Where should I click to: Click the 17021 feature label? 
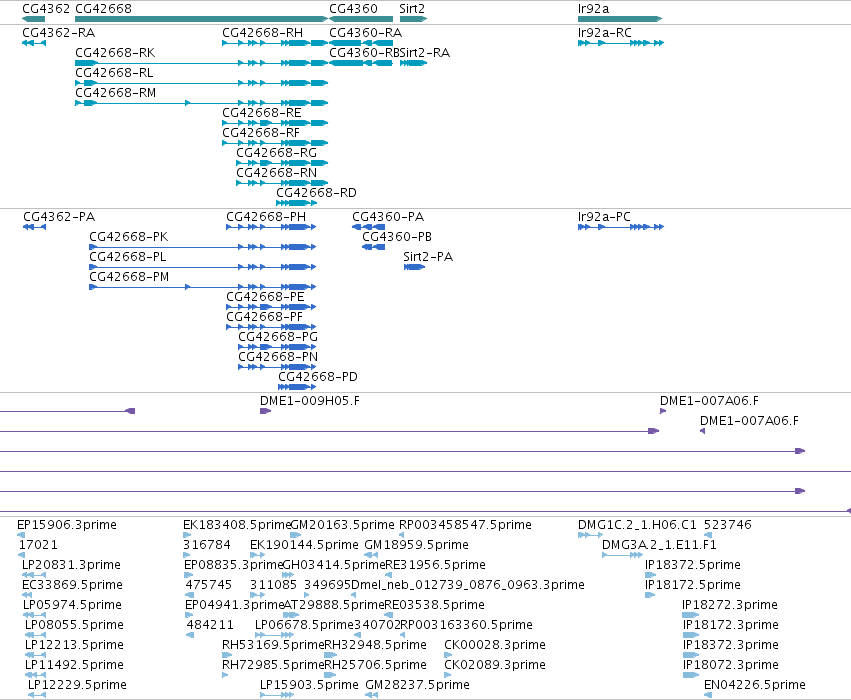pyautogui.click(x=38, y=545)
